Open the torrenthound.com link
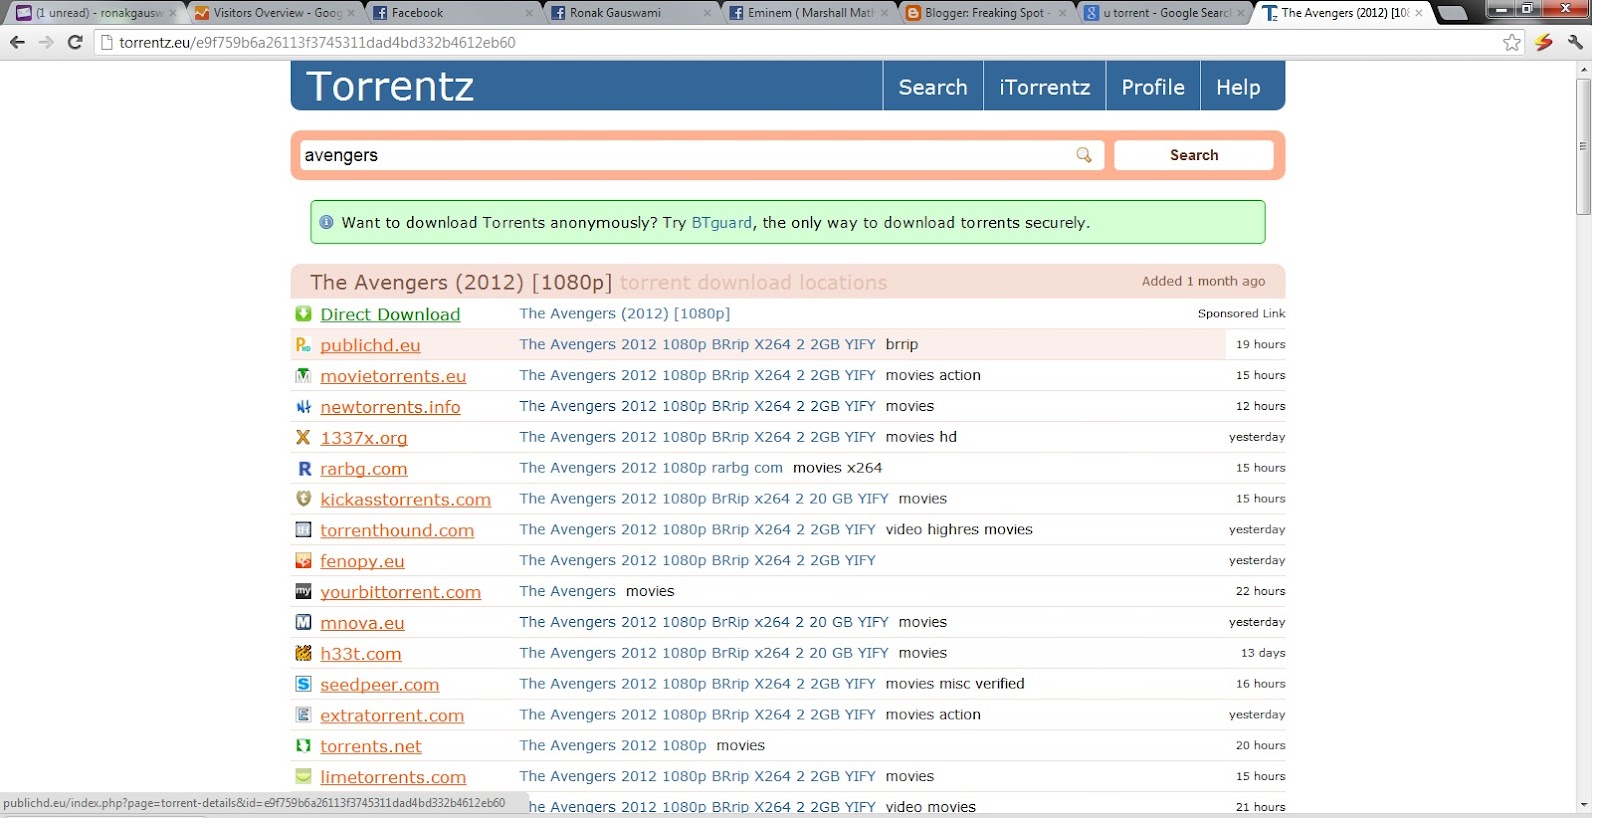This screenshot has width=1600, height=818. point(397,530)
